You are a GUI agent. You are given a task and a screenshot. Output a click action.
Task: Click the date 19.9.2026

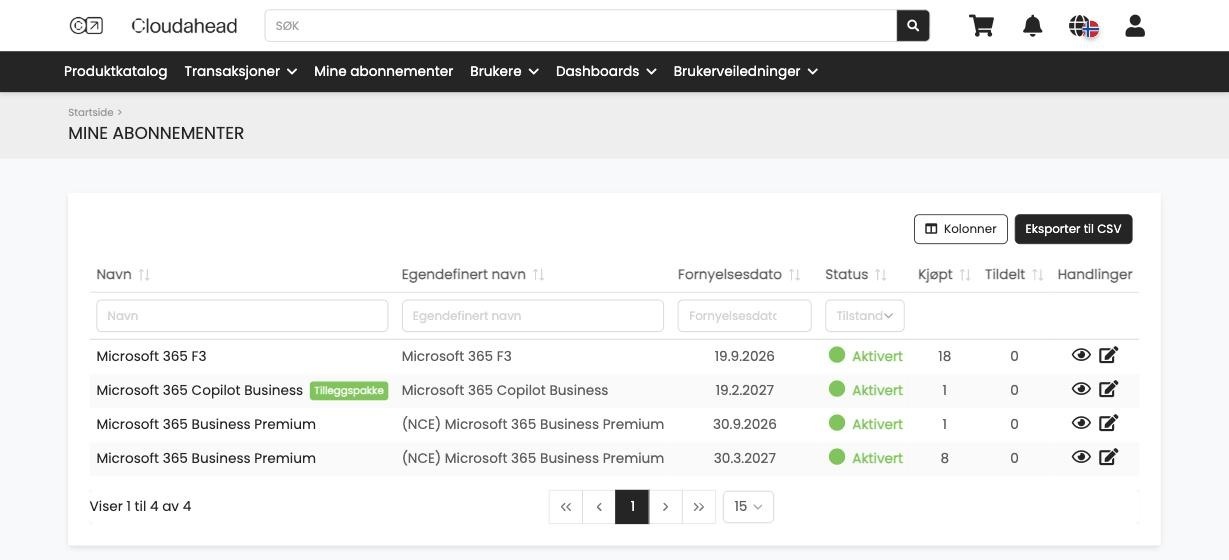coord(745,356)
